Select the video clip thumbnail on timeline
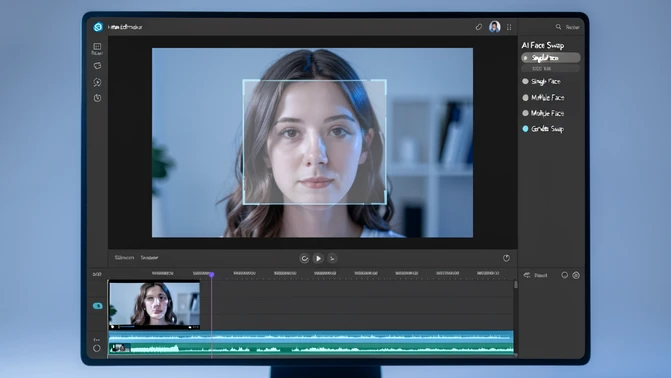671x378 pixels. coord(154,305)
